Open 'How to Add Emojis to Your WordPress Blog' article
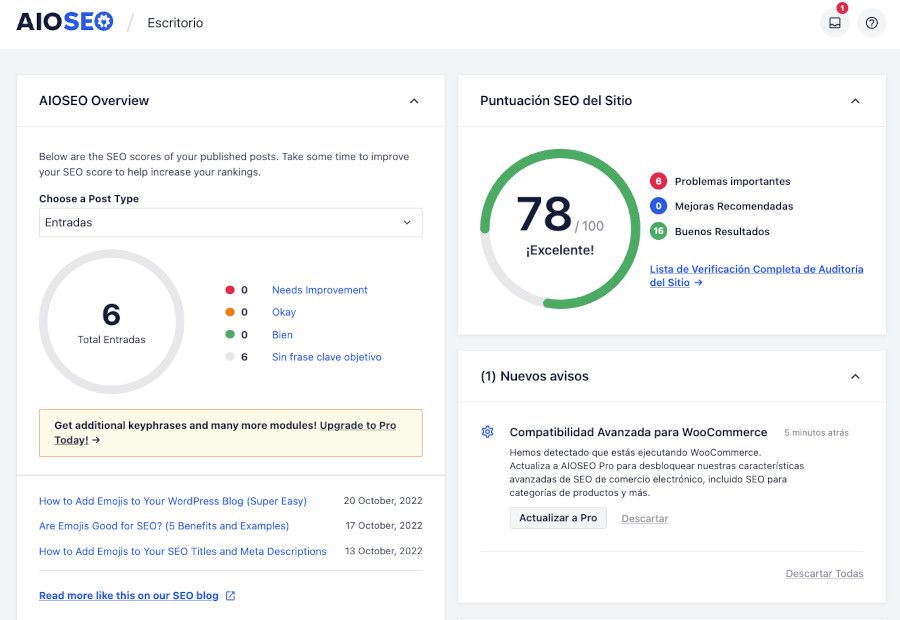This screenshot has height=620, width=900. (x=173, y=501)
